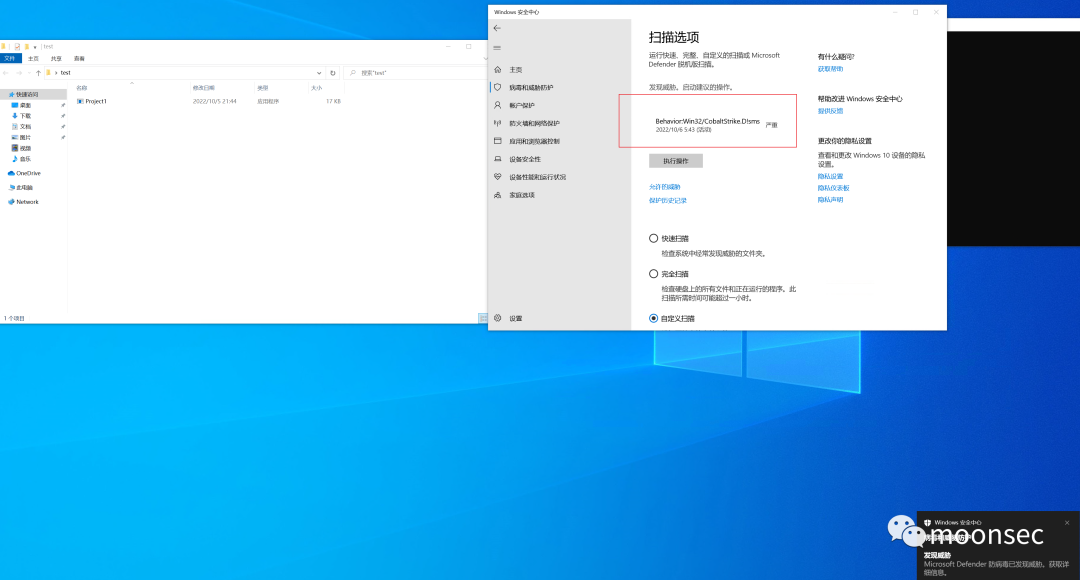Click Explorer forward navigation arrow
Screen dimensions: 1080x580
[19, 72]
